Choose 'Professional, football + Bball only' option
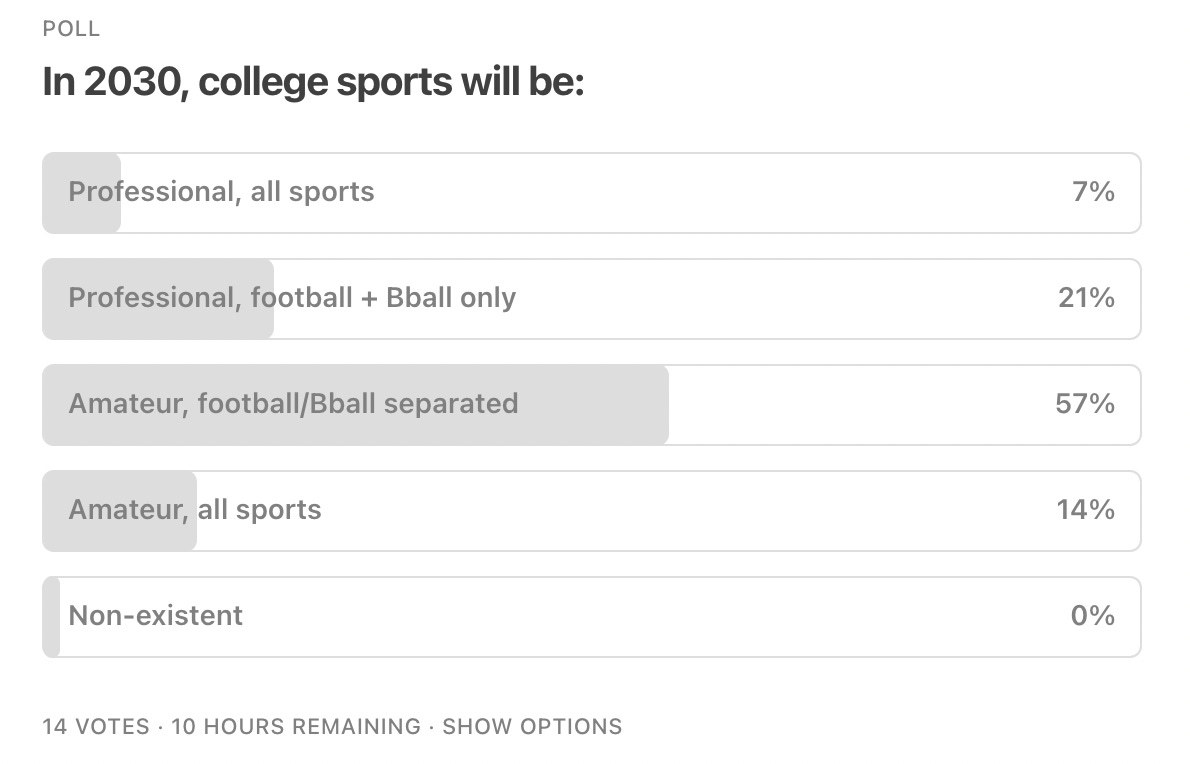The width and height of the screenshot is (1190, 764). click(x=591, y=299)
